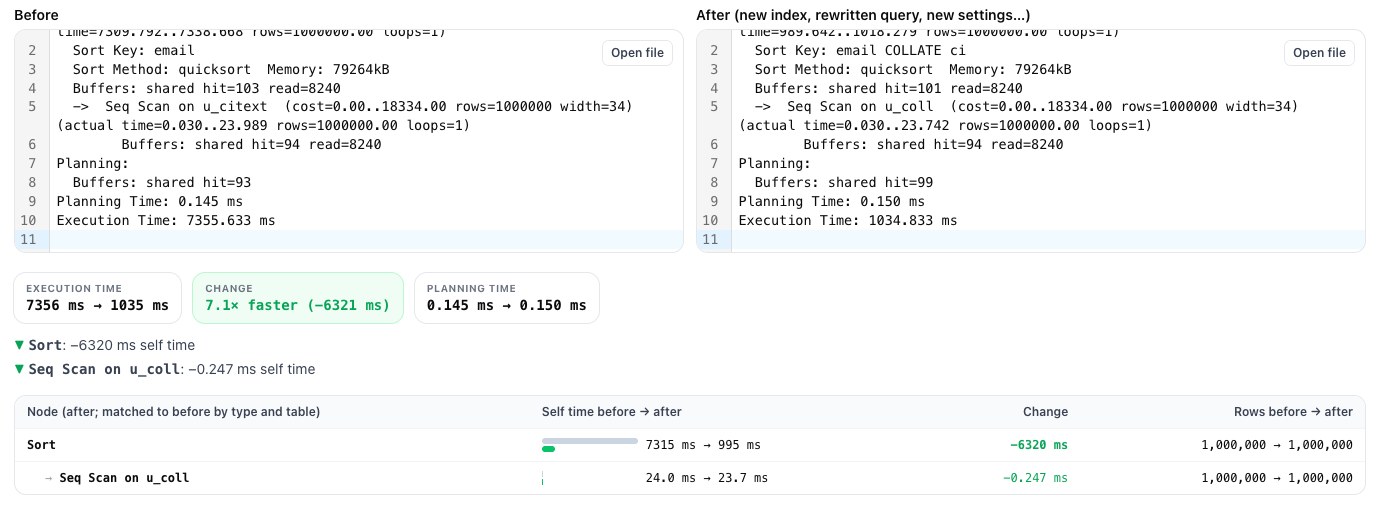
Task: Open file in the Before panel
Action: pos(637,53)
